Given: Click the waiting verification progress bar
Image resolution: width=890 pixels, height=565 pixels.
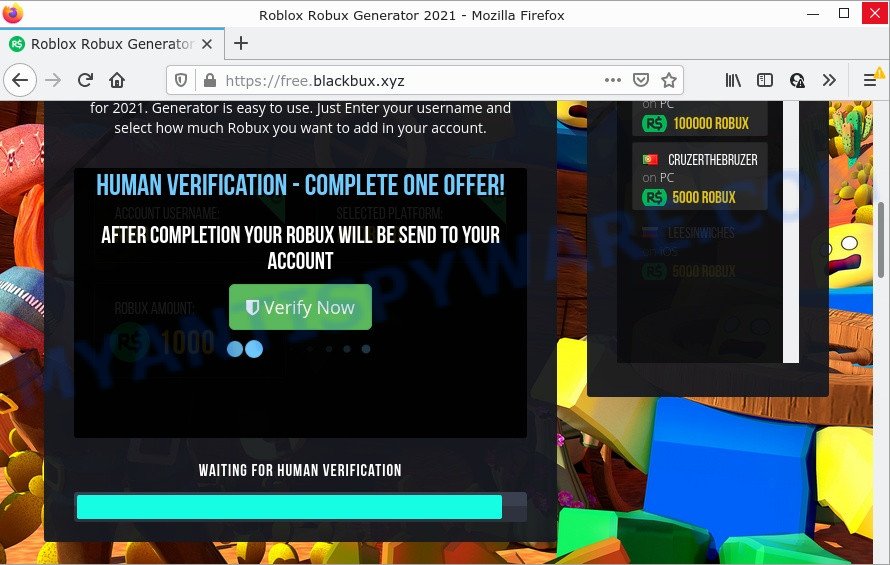Looking at the screenshot, I should pos(300,507).
